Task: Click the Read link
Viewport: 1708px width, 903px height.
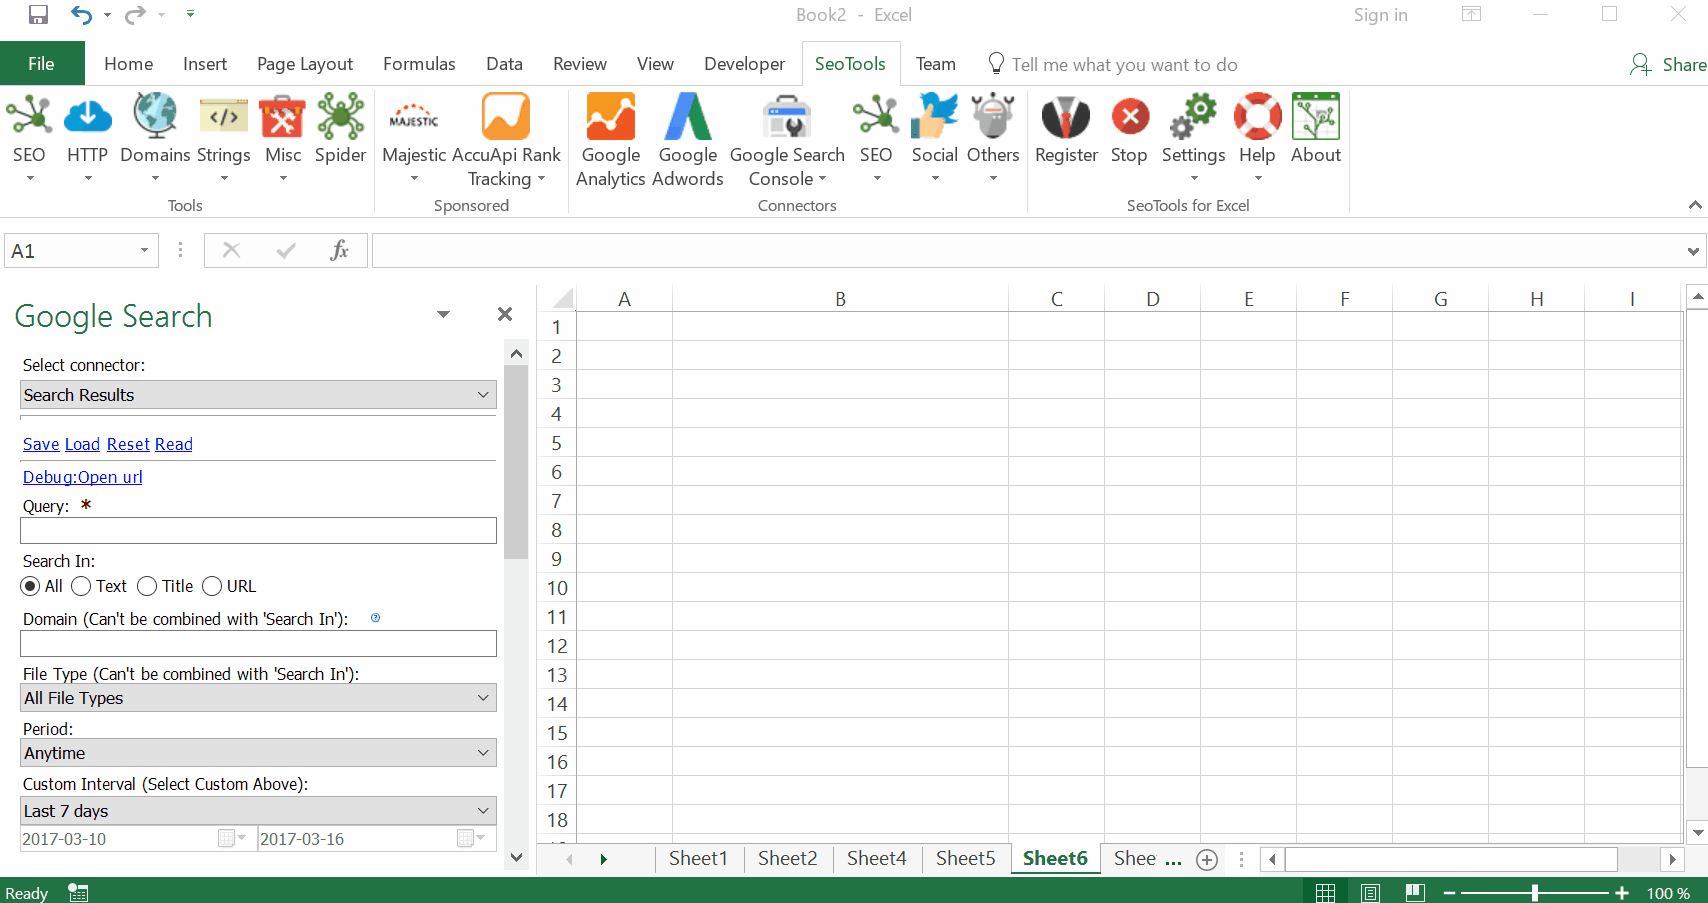Action: (x=173, y=444)
